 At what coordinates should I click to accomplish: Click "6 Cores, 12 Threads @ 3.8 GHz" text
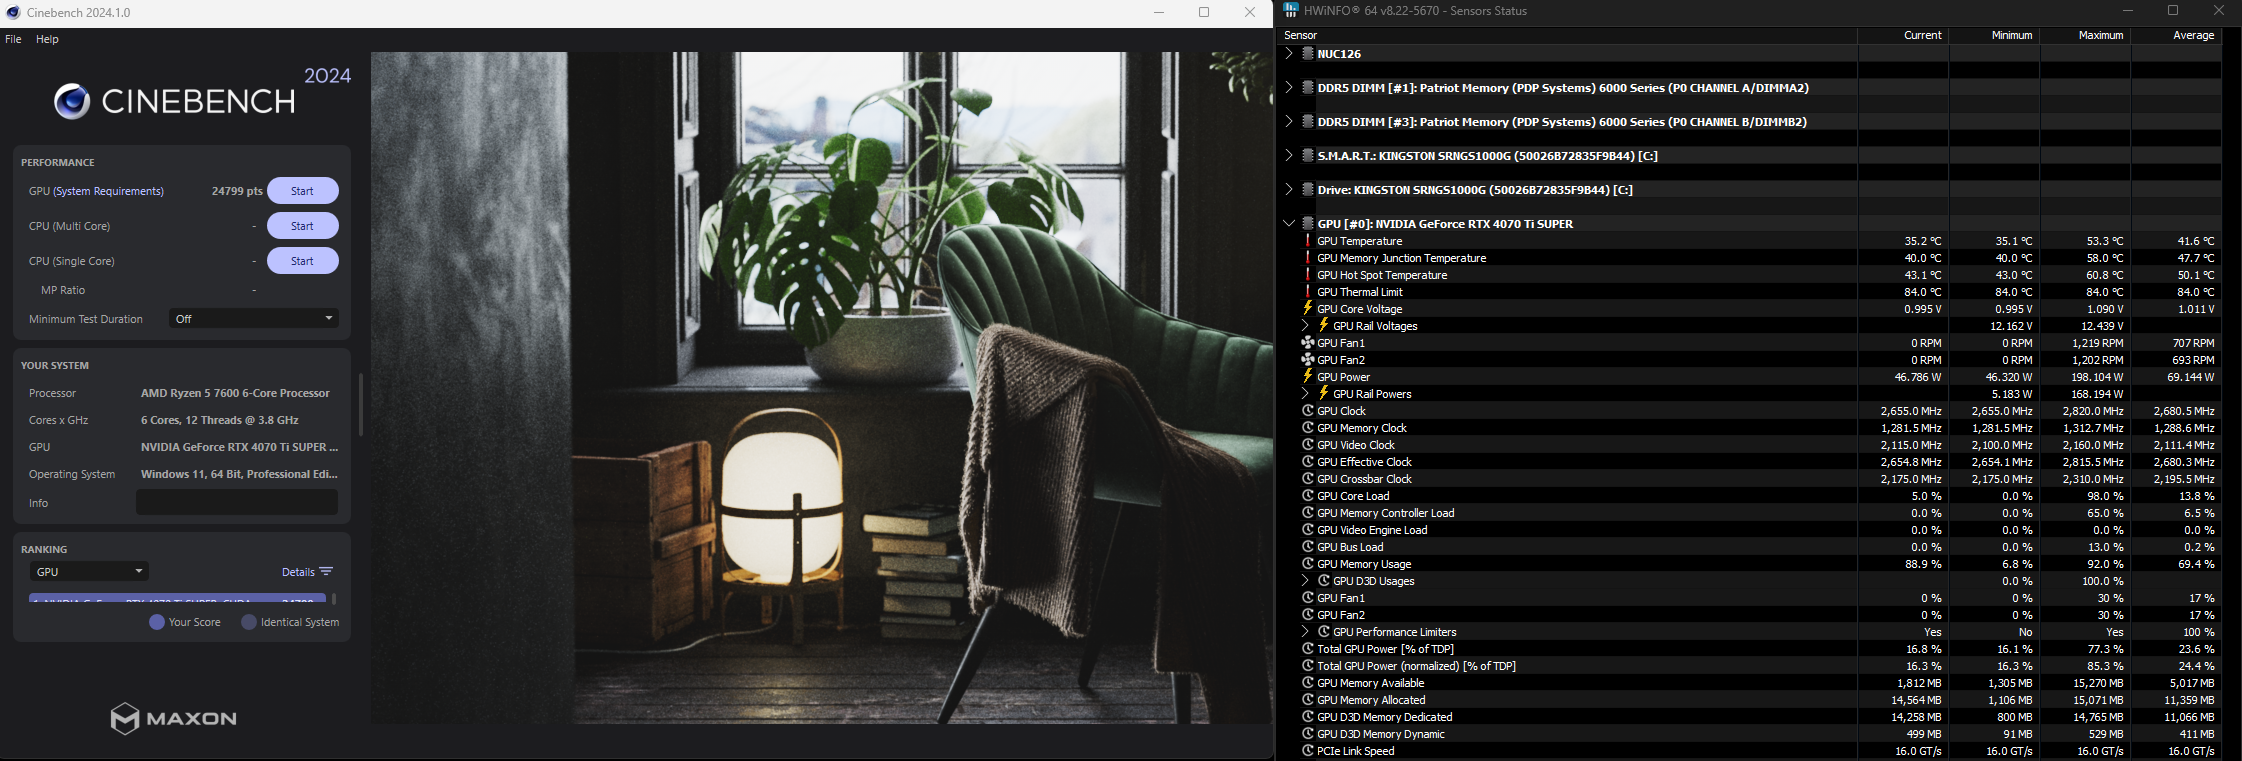pyautogui.click(x=220, y=420)
